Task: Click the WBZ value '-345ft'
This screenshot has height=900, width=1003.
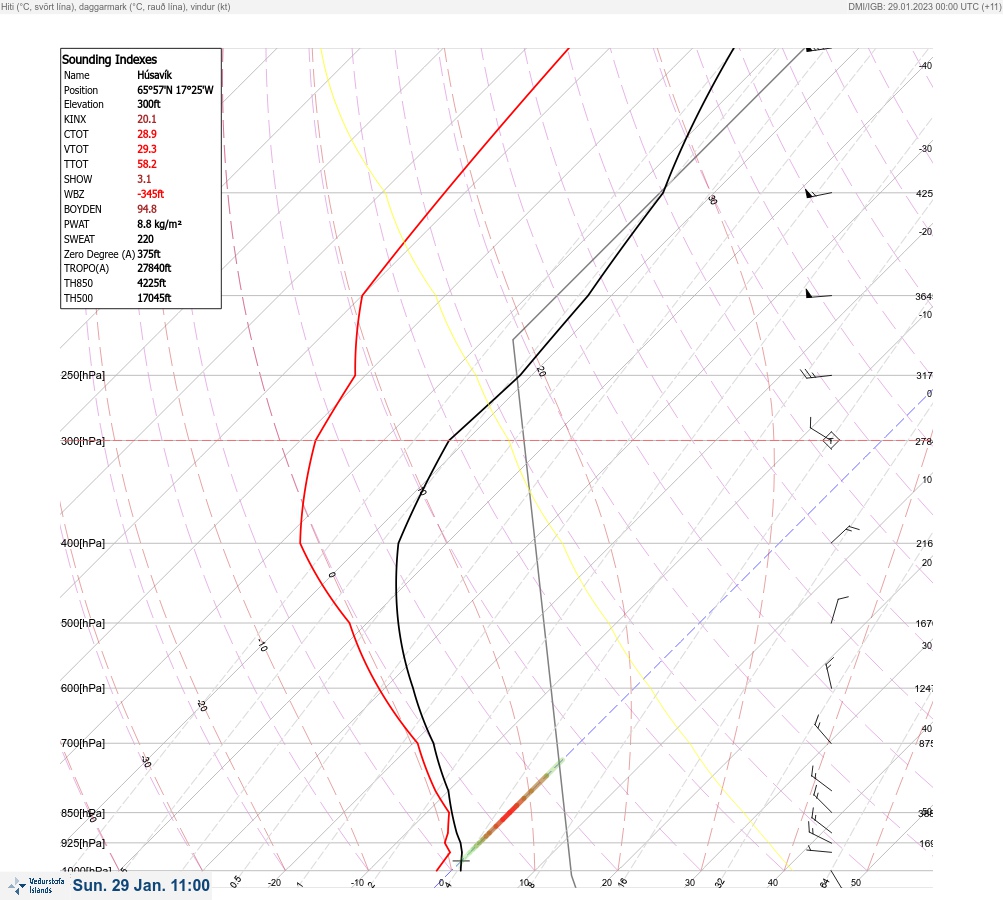Action: [150, 194]
